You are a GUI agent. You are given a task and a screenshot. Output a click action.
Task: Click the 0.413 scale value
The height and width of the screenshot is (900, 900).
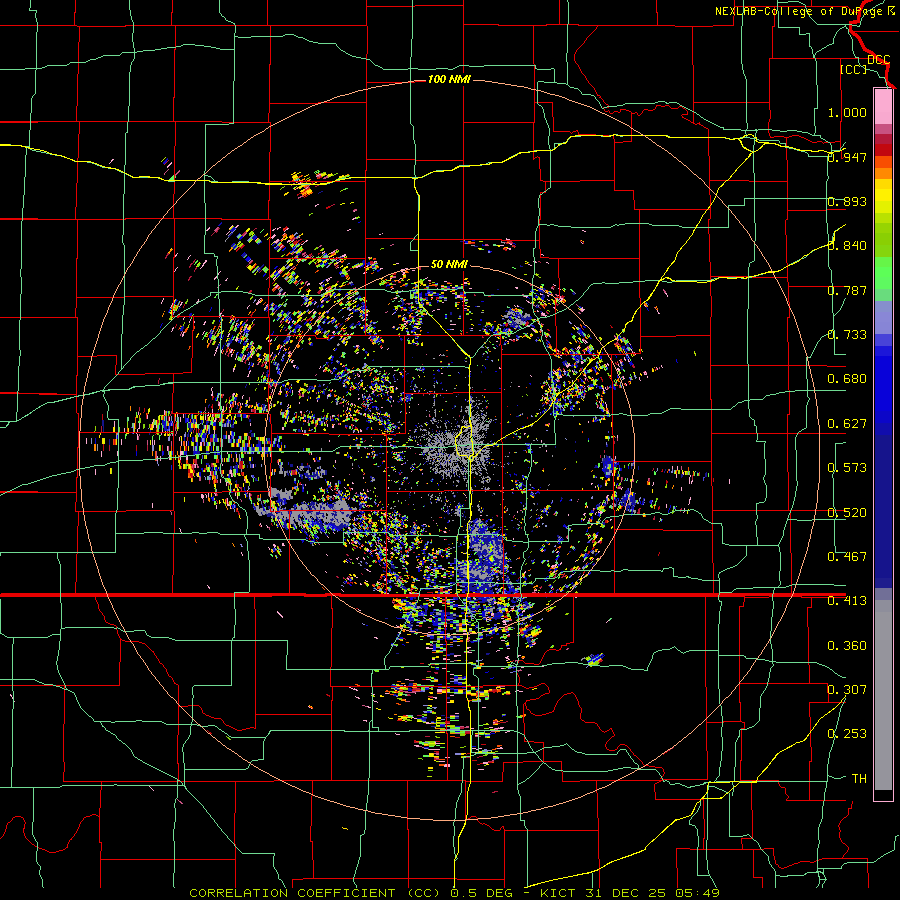point(847,601)
